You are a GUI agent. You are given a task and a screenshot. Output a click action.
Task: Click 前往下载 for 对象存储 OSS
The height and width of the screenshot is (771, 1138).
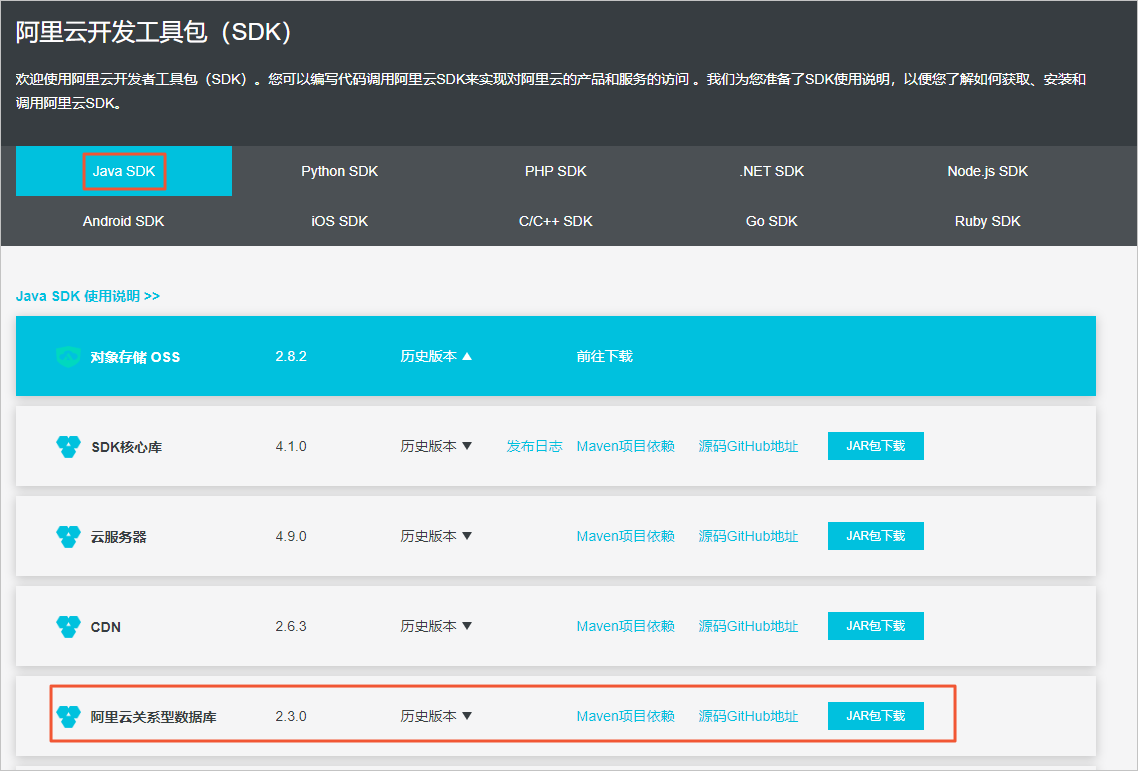[x=605, y=356]
